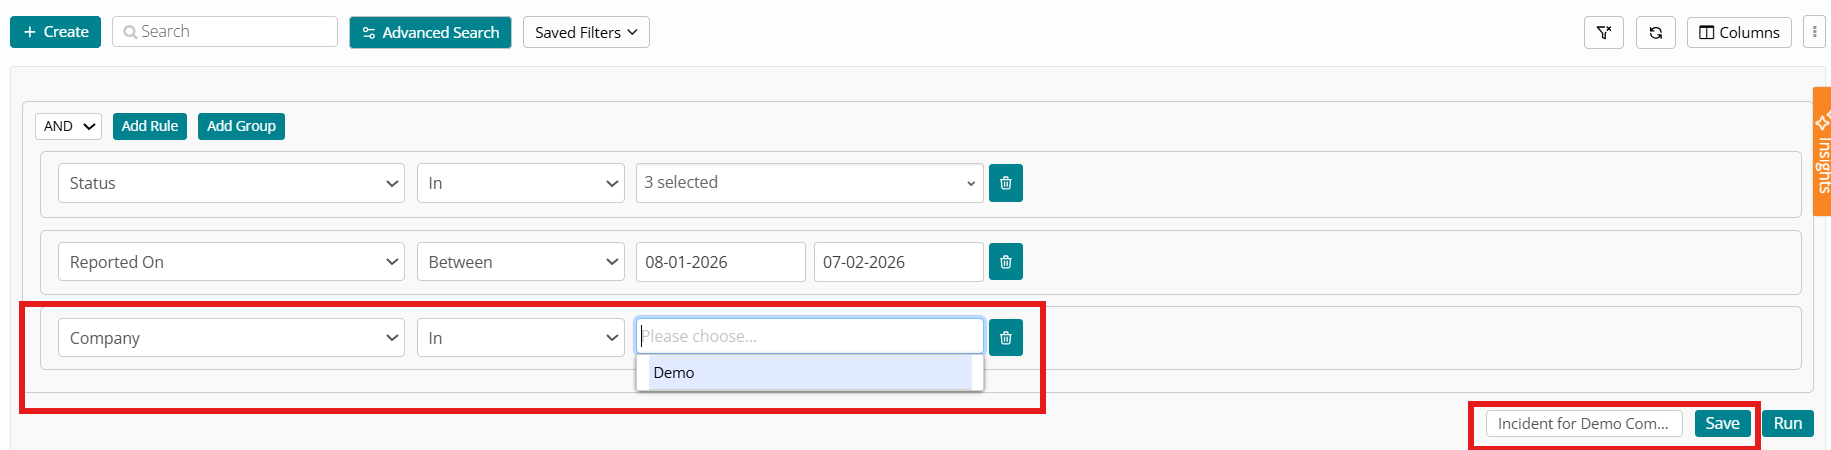Click the refresh icon button
The height and width of the screenshot is (450, 1831).
coord(1655,33)
